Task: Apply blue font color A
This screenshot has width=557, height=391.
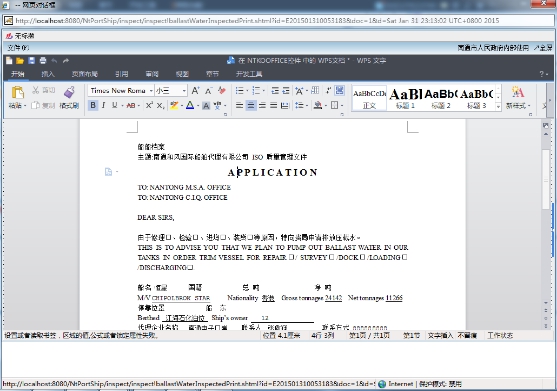Action: tap(190, 105)
